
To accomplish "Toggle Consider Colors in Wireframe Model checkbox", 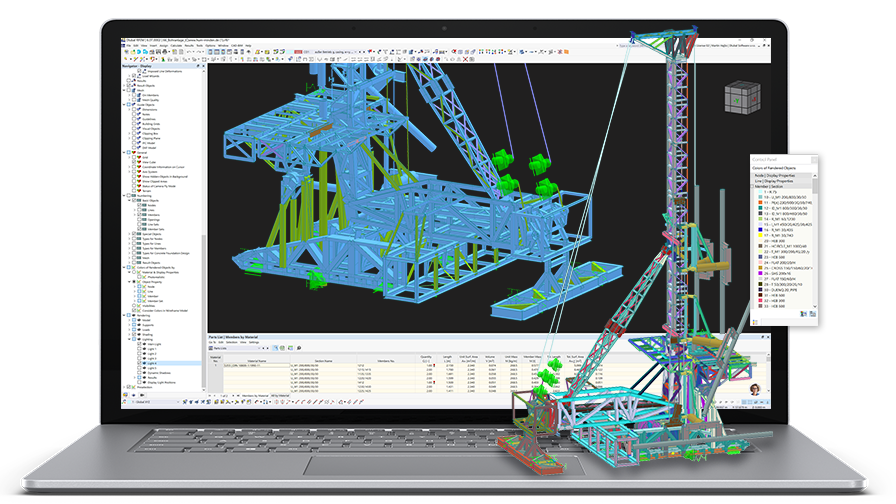I will click(x=134, y=310).
